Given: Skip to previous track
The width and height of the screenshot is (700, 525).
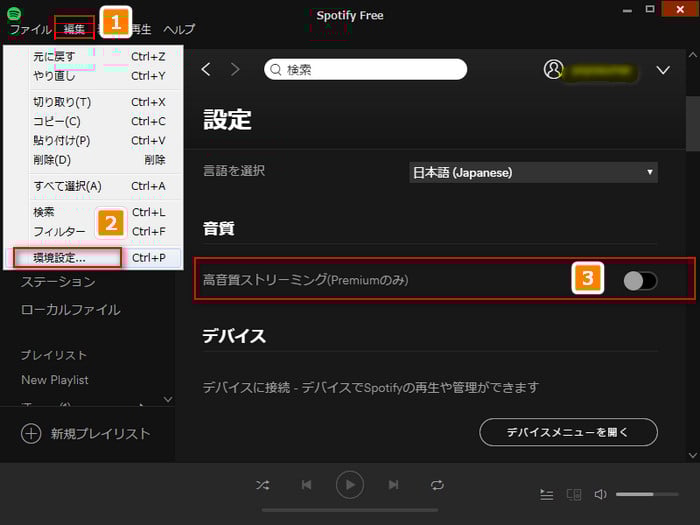Looking at the screenshot, I should pos(306,485).
